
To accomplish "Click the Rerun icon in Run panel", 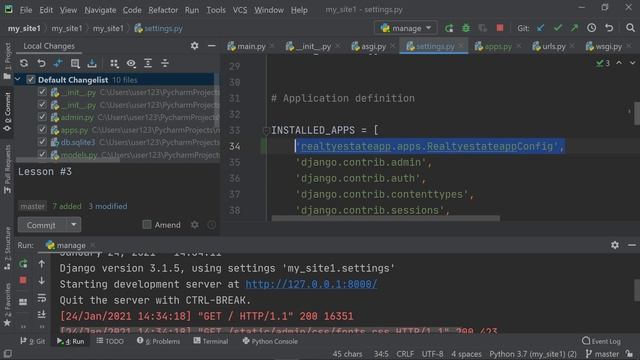I will click(x=23, y=264).
